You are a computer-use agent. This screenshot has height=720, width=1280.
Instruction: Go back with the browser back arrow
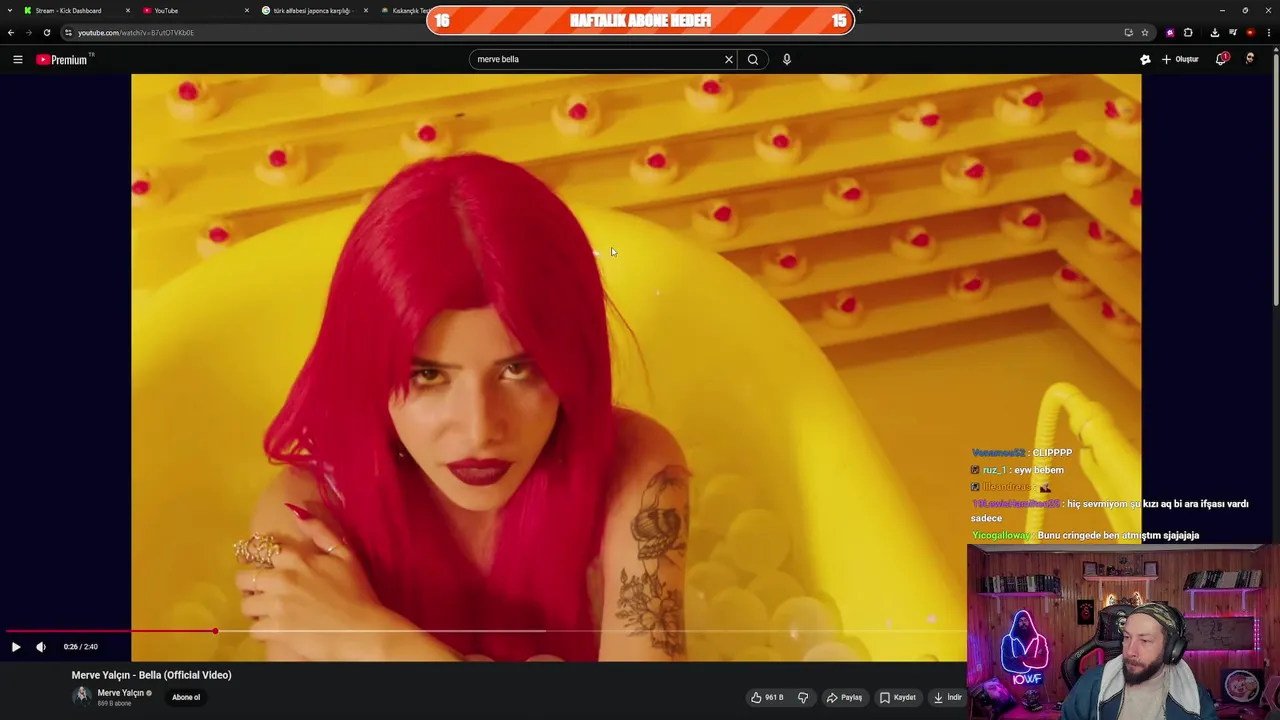click(11, 32)
